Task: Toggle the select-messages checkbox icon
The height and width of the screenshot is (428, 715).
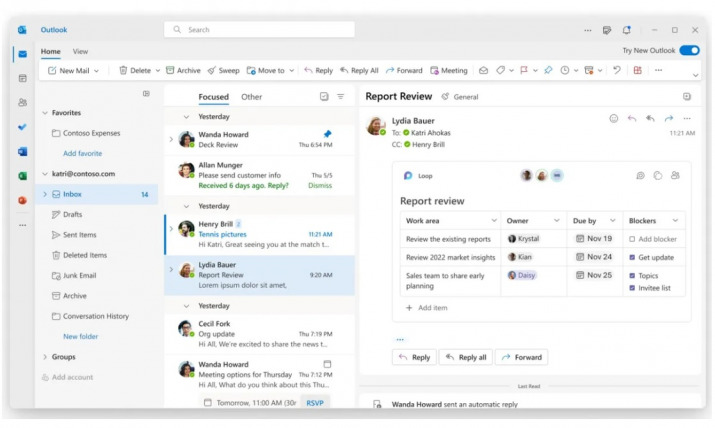Action: [324, 97]
